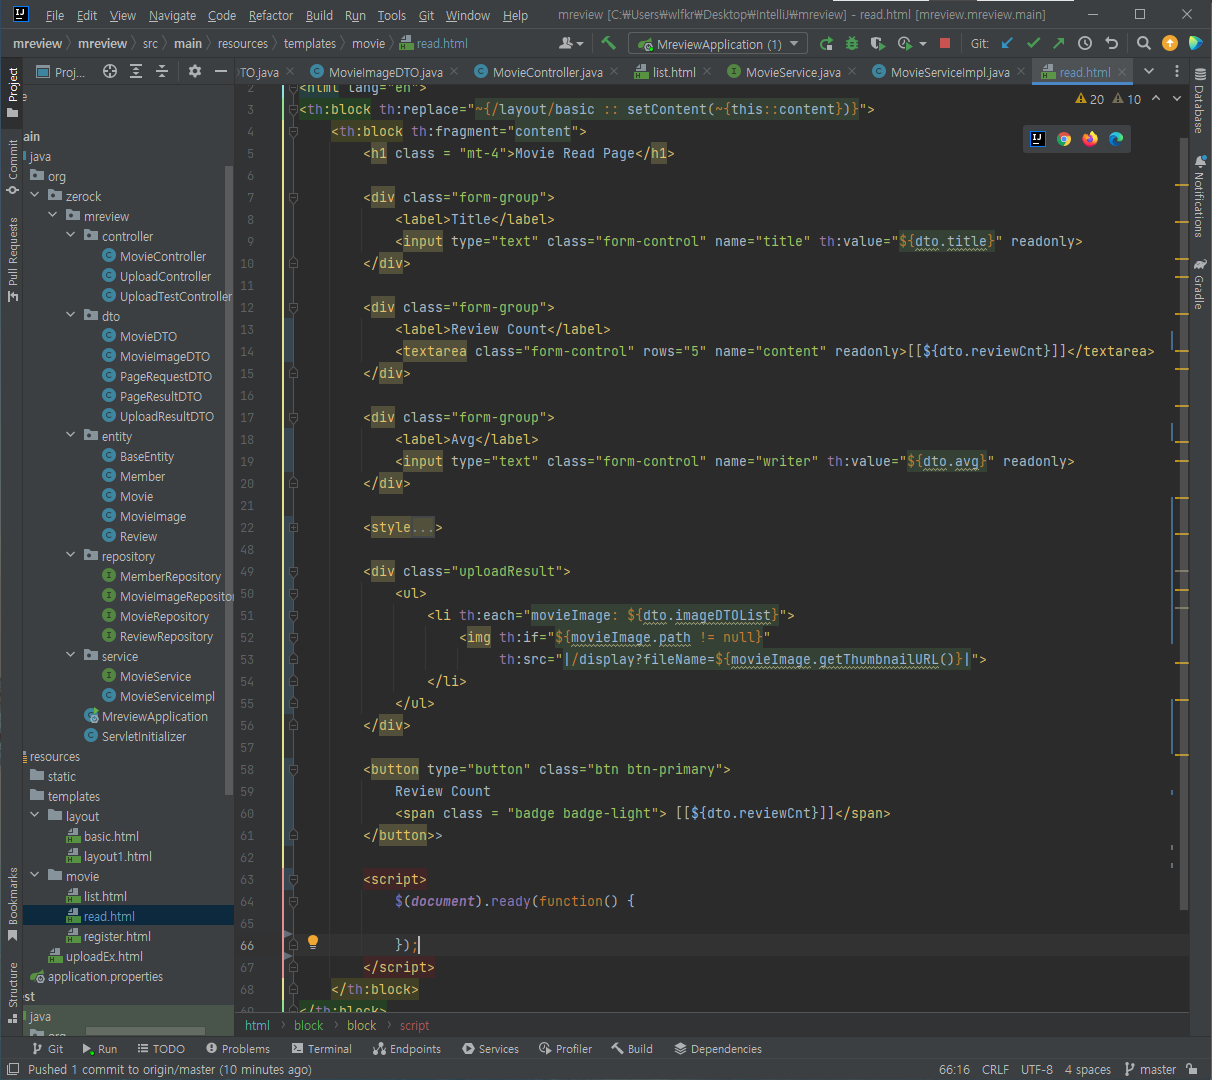Click the yellow intention light bulb
1212x1080 pixels.
313,942
